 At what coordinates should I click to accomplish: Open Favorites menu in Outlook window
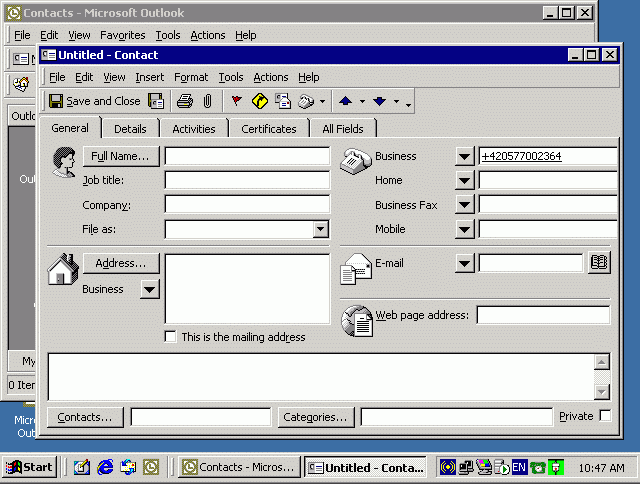(x=122, y=36)
